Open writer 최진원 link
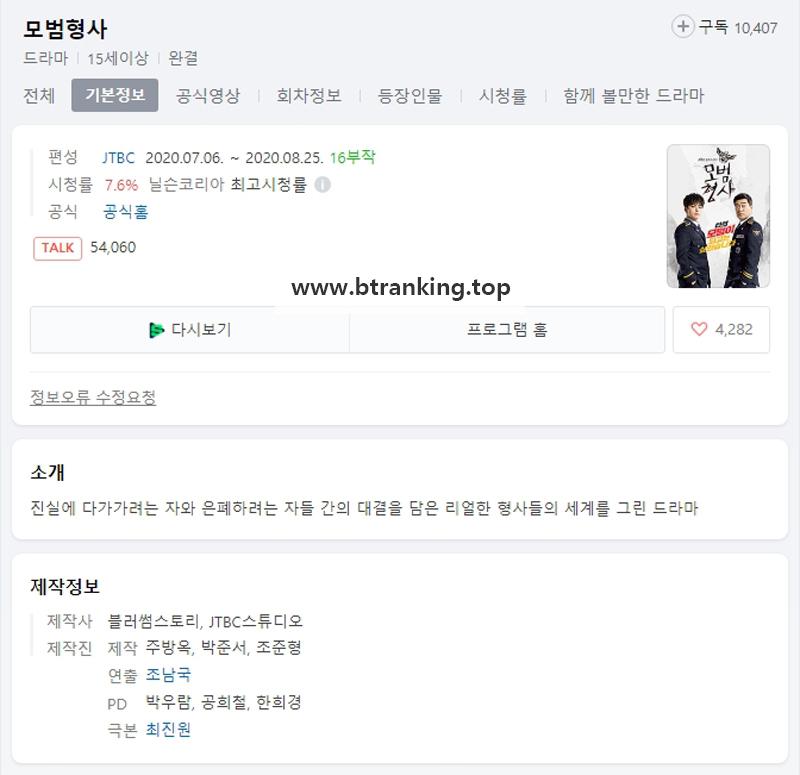 [168, 729]
